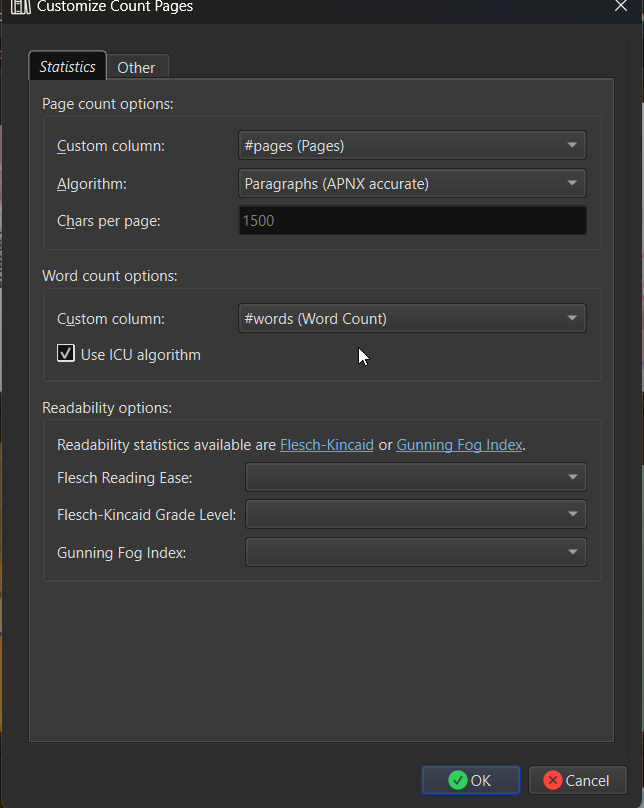The image size is (644, 808).
Task: Click the Custom column label under Word count options
Action: [x=110, y=319]
